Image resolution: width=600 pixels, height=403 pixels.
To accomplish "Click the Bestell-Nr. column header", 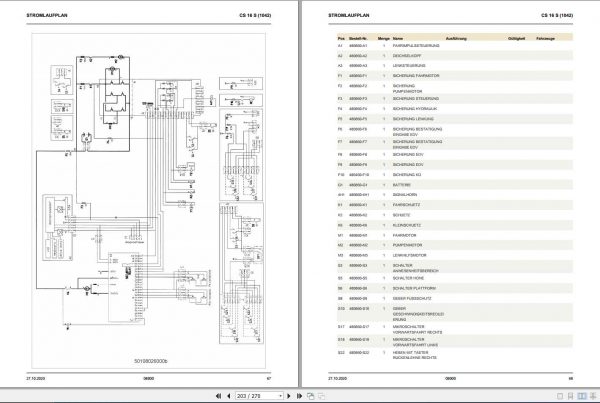I will tap(358, 39).
